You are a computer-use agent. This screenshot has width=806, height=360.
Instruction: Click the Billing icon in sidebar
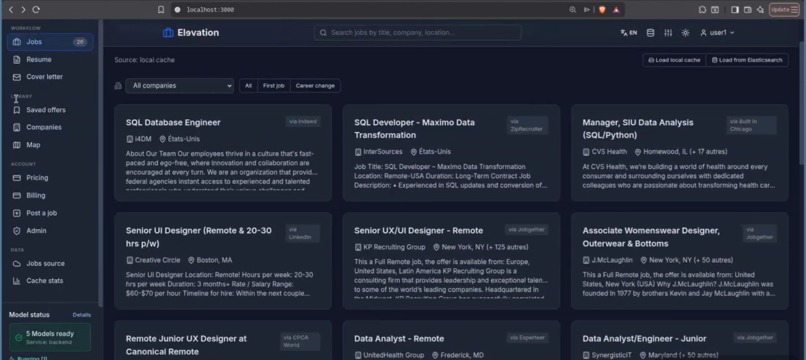16,195
